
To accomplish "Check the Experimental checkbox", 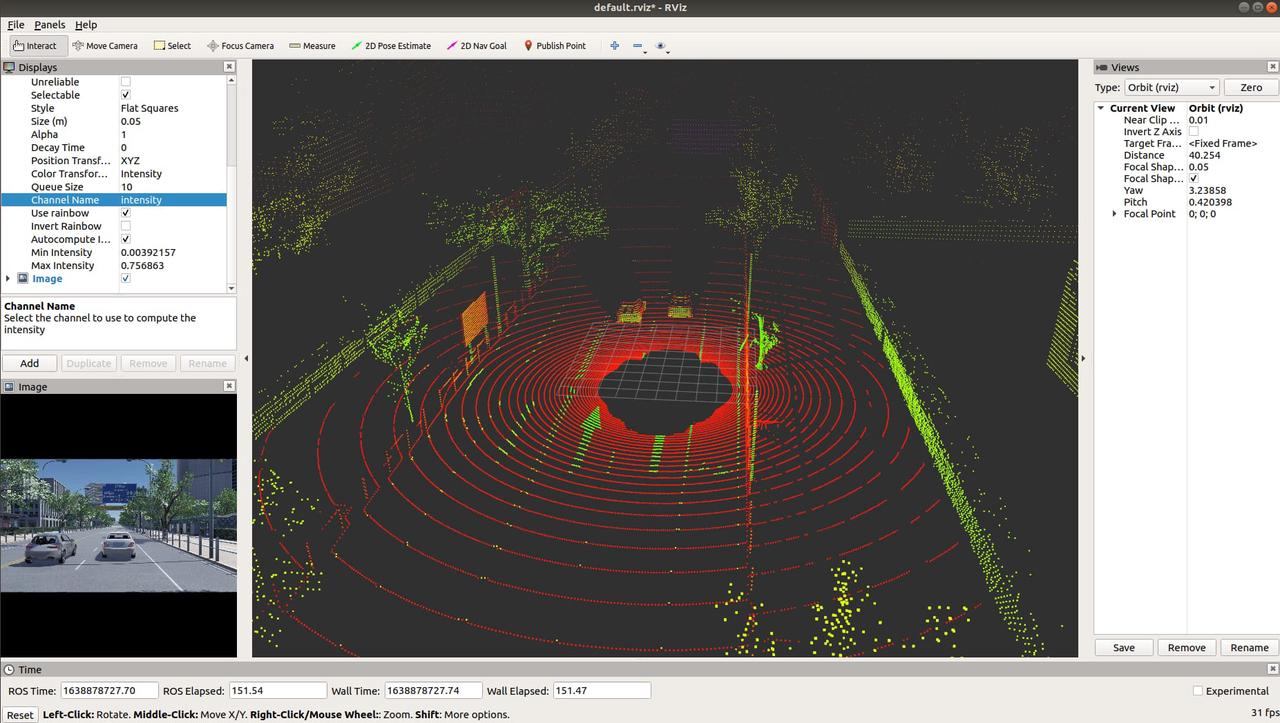I will click(x=1198, y=691).
